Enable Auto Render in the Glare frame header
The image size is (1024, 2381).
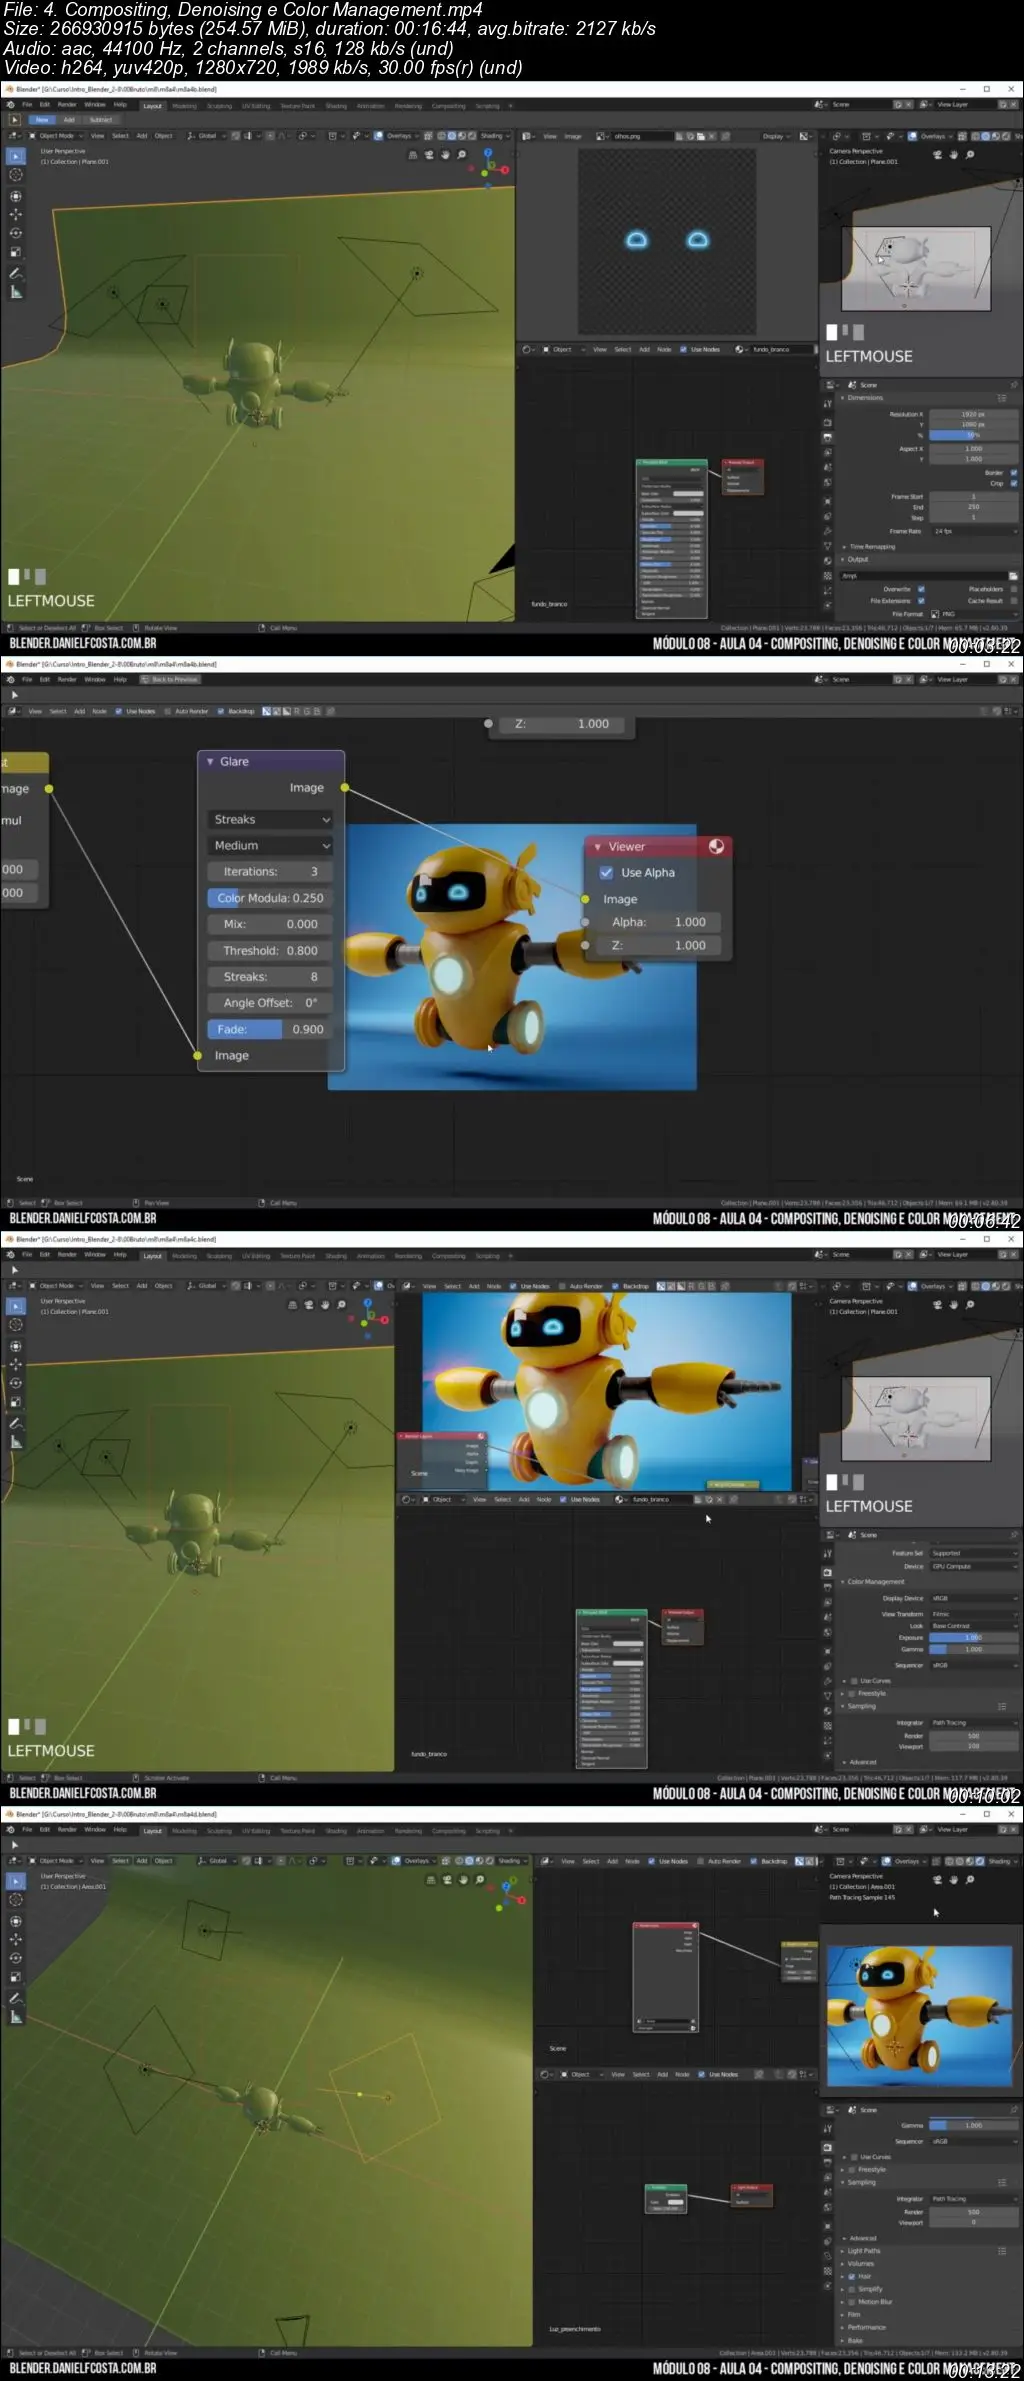pyautogui.click(x=167, y=712)
